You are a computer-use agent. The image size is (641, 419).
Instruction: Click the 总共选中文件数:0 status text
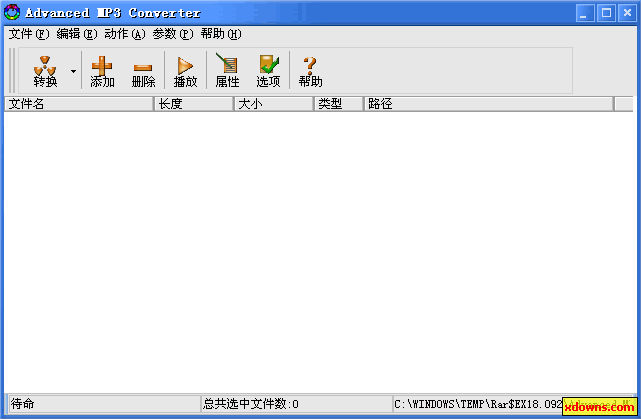pyautogui.click(x=251, y=404)
